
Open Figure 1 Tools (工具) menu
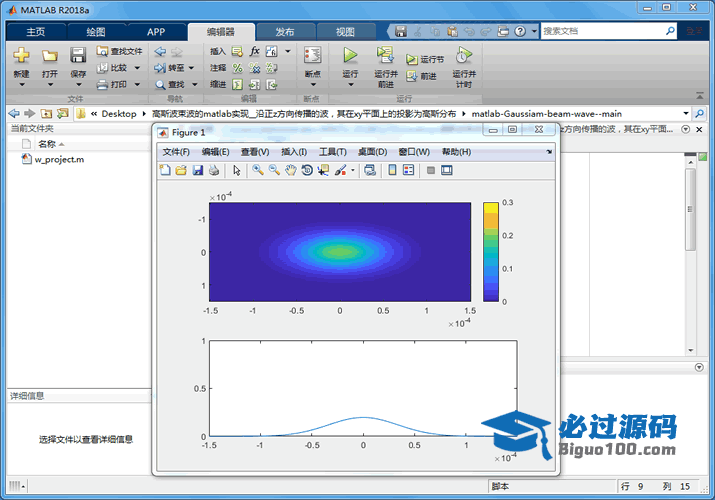click(x=333, y=152)
